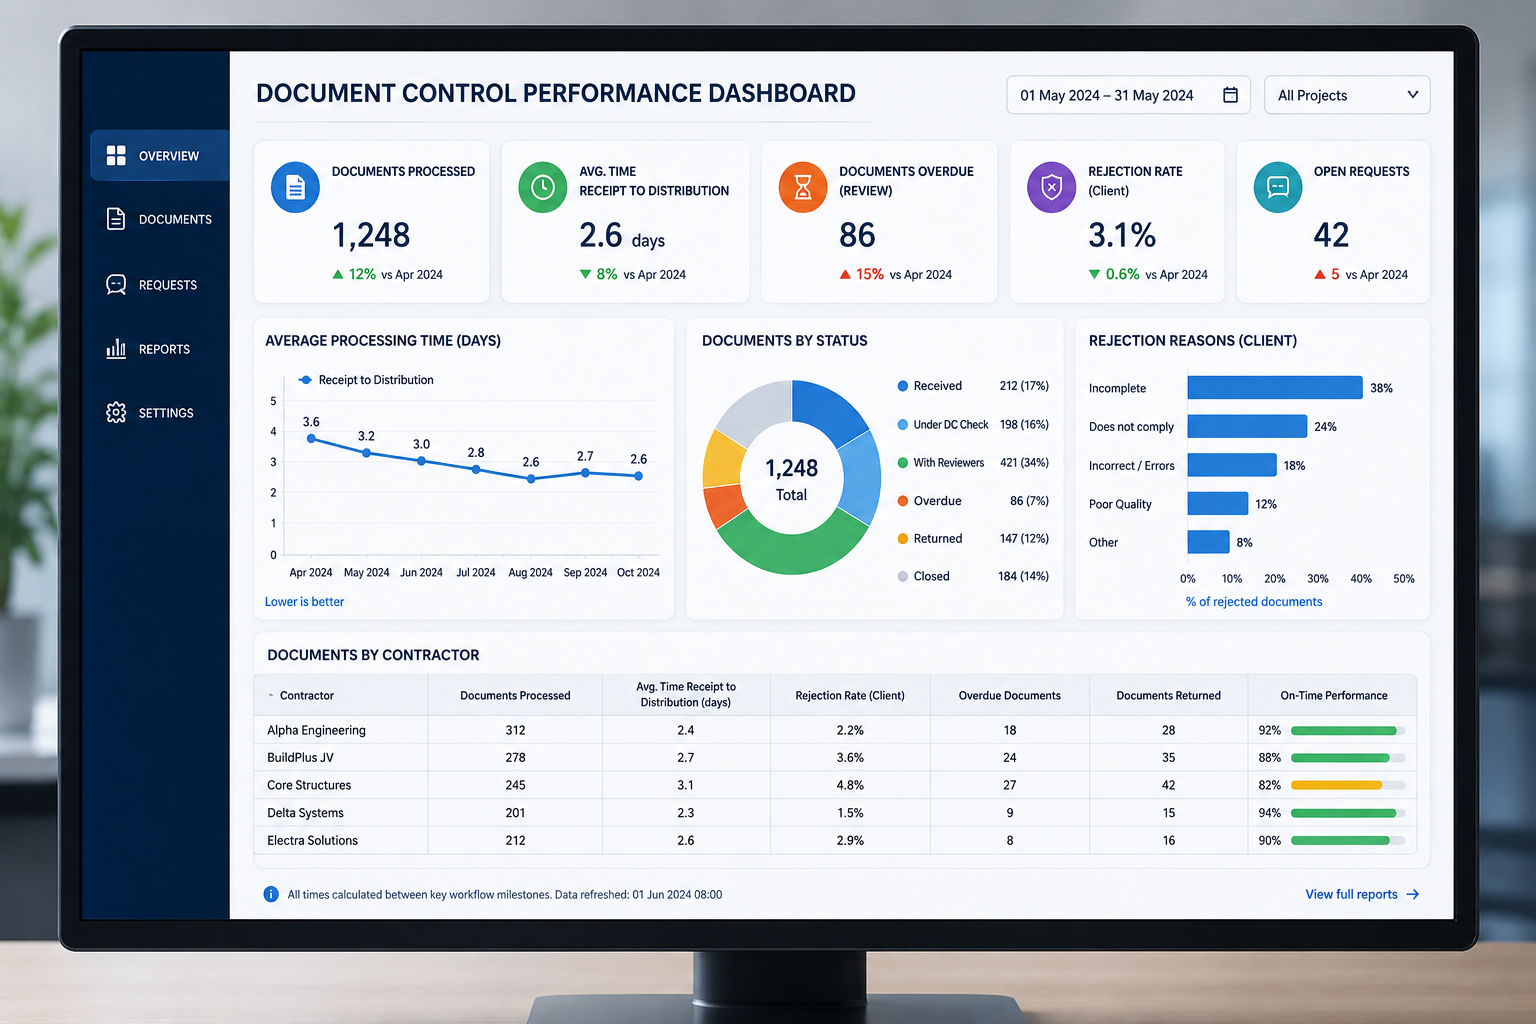Go to the Overview menu item

click(x=160, y=155)
